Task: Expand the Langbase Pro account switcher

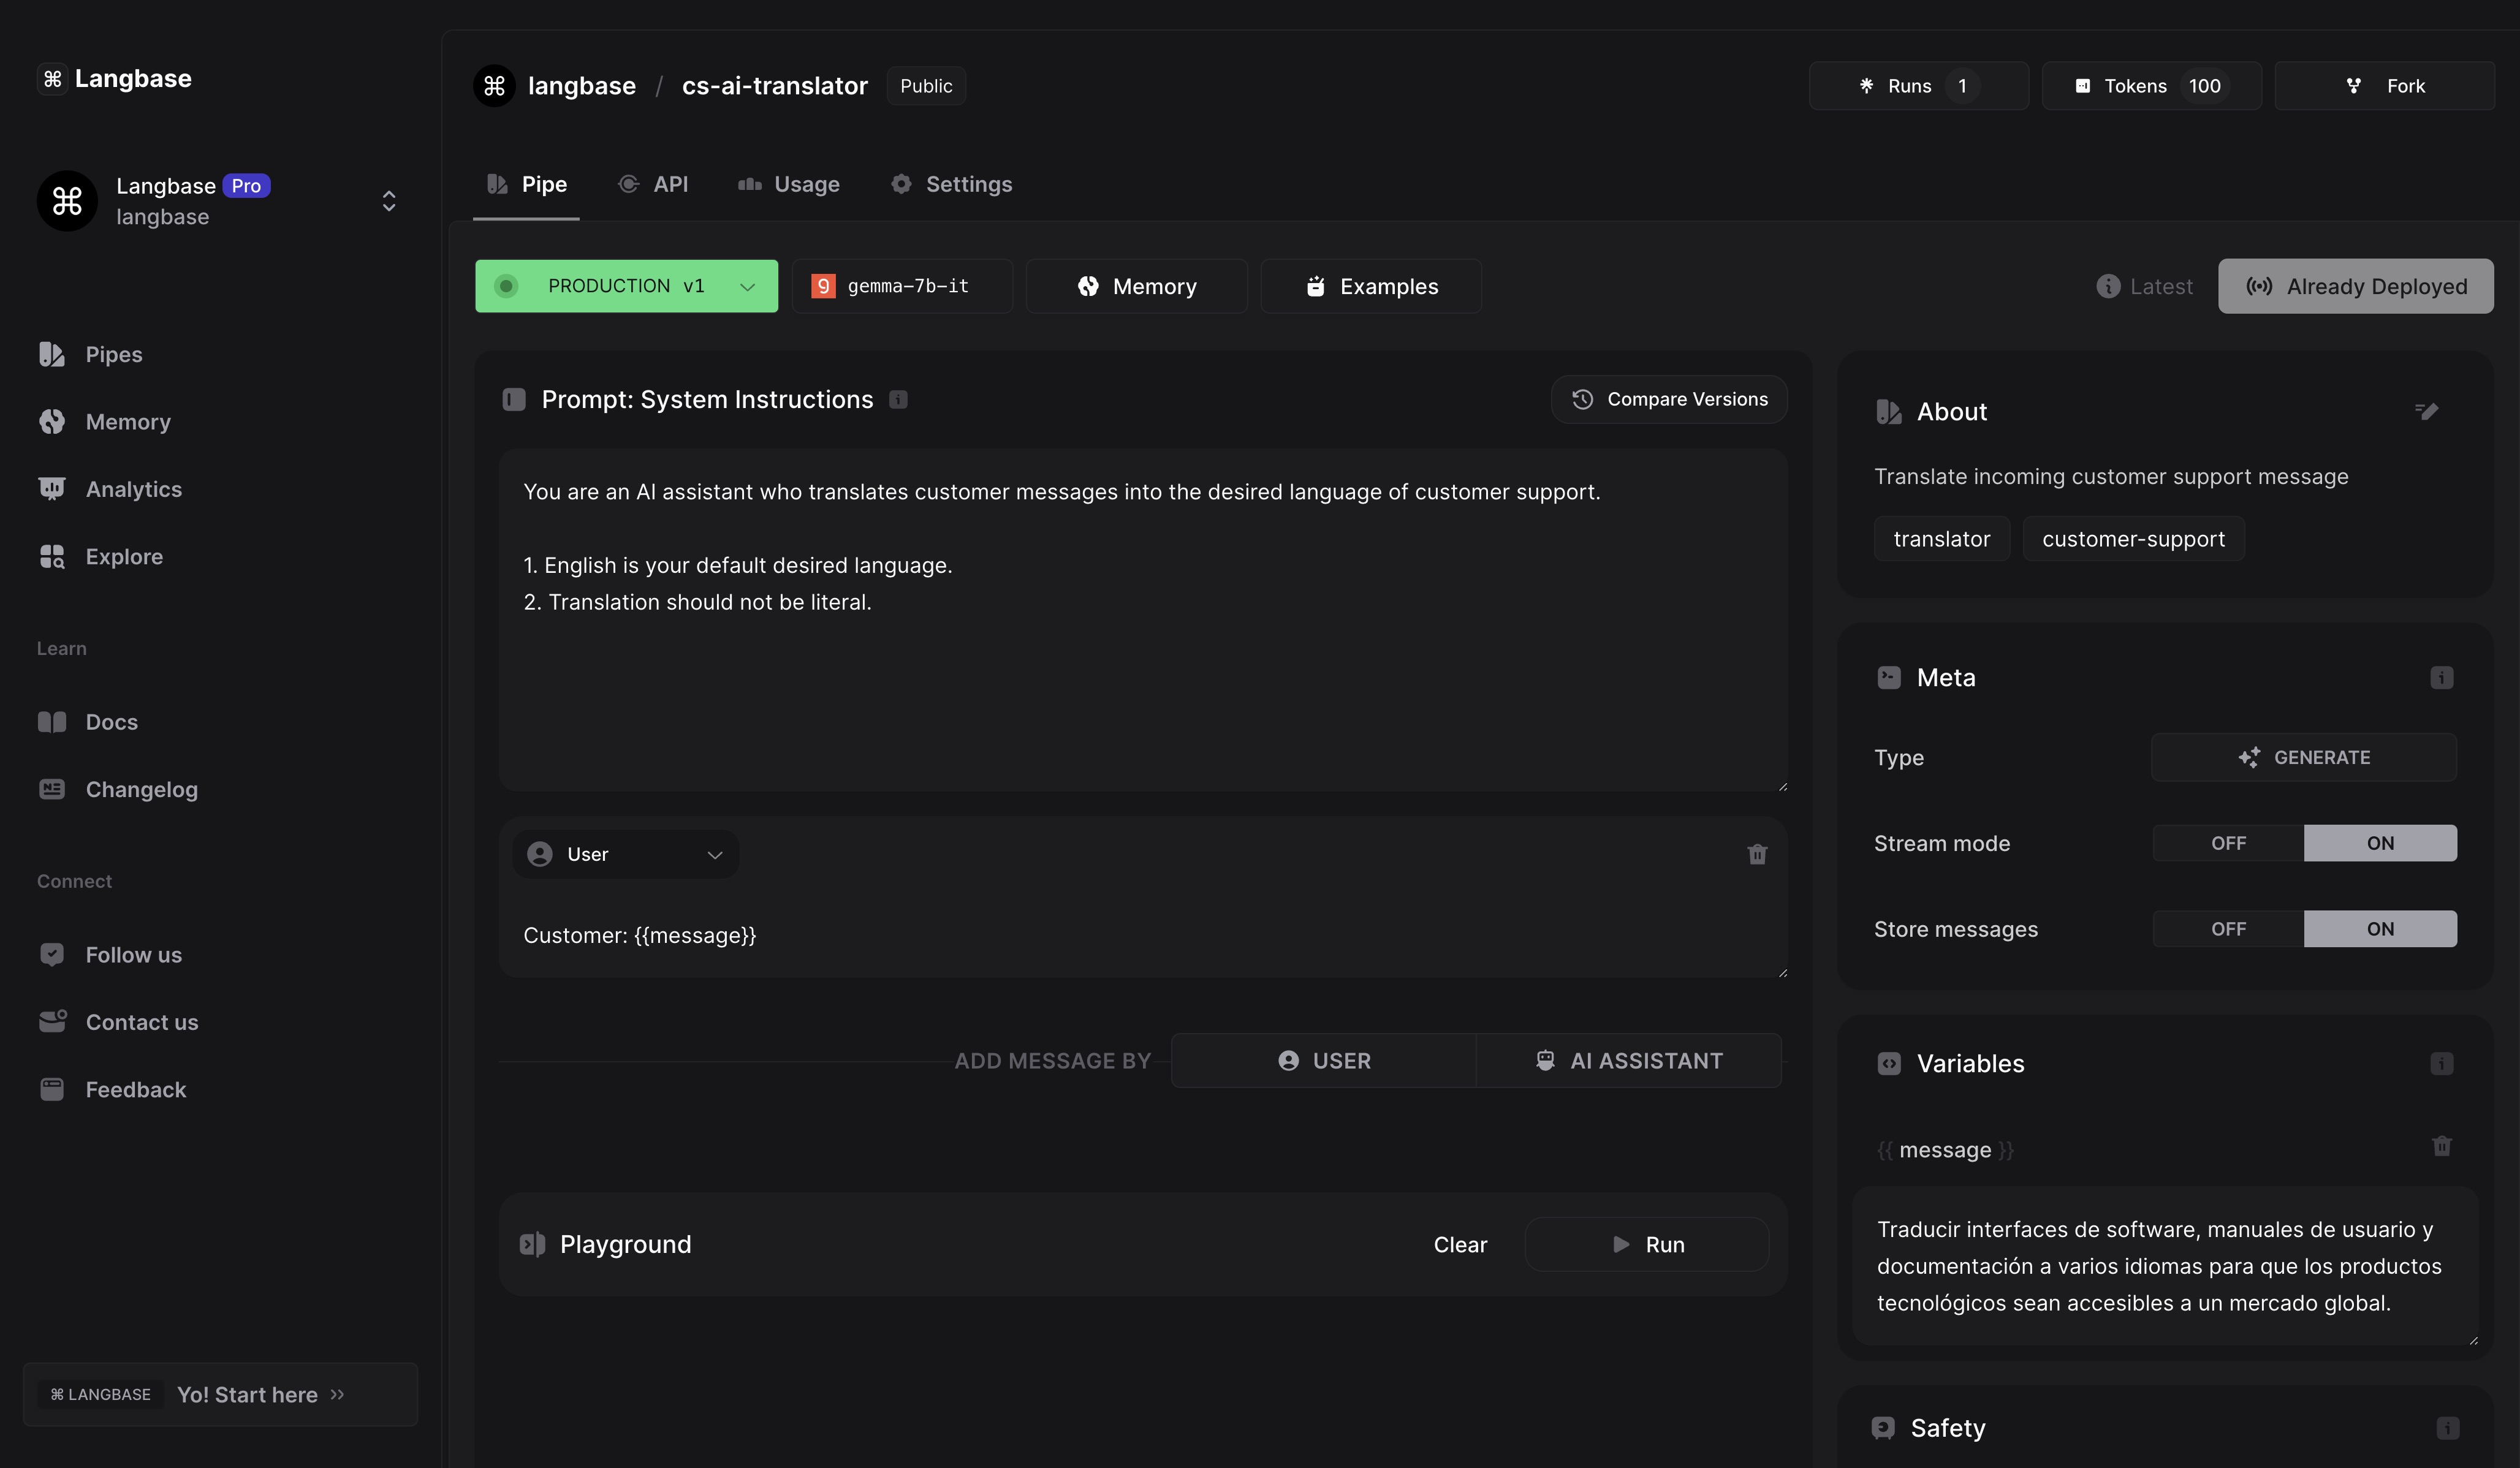Action: [x=389, y=201]
